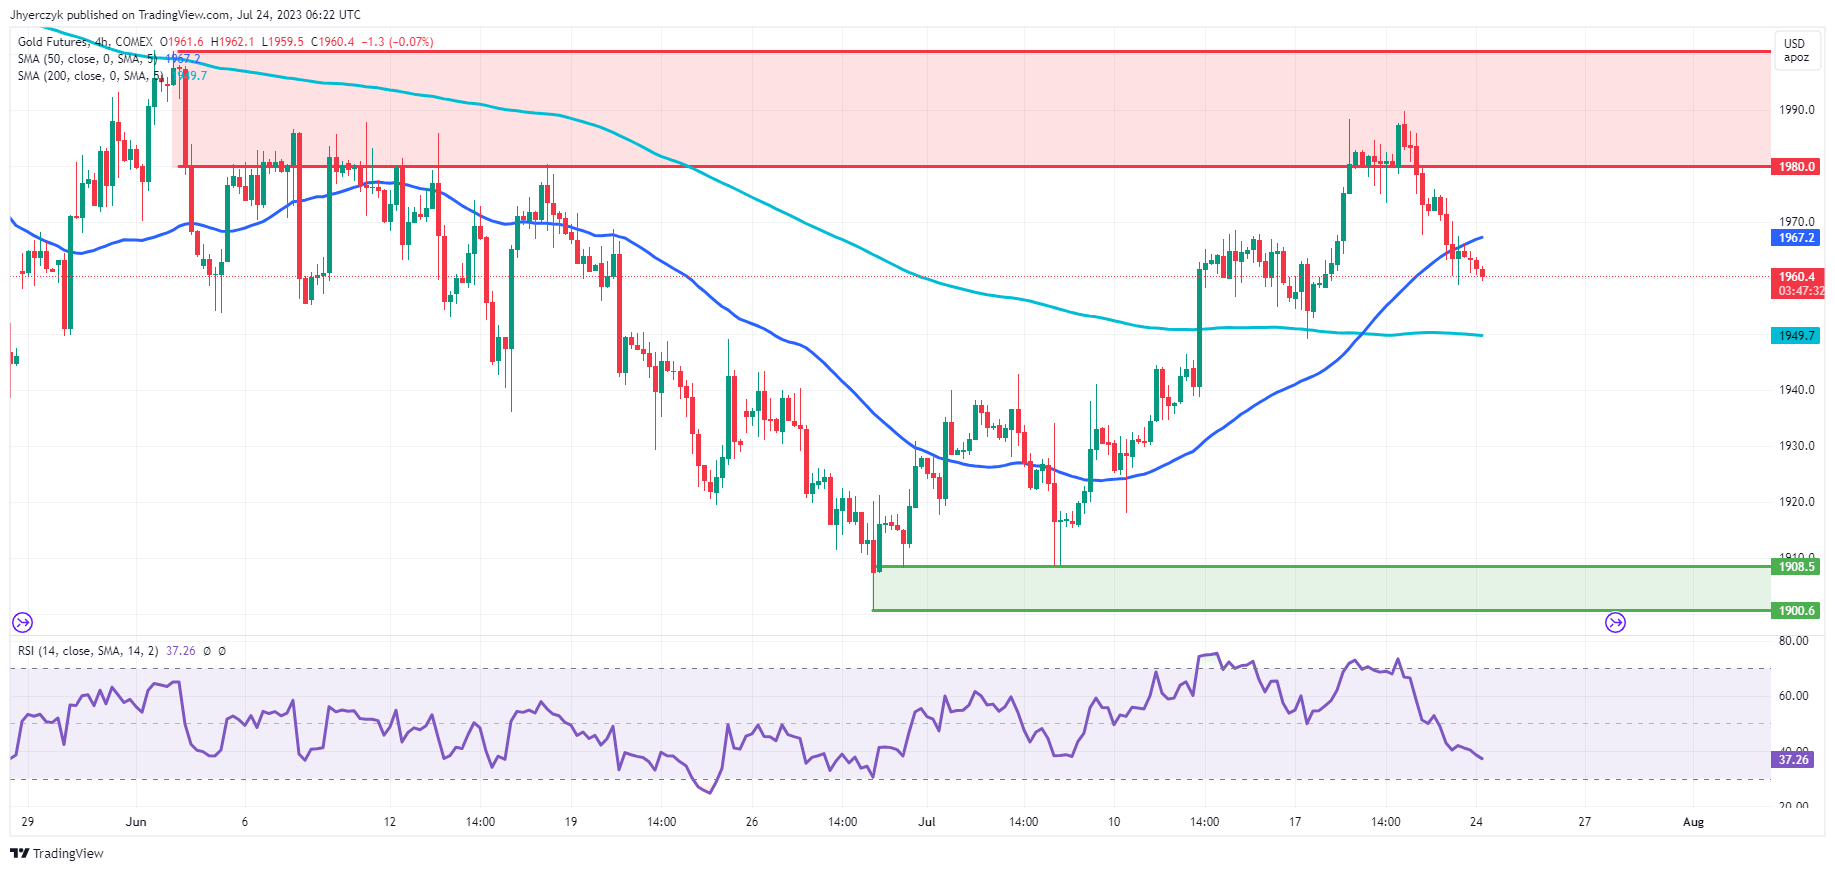Click the TradingView logo at bottom left

pos(57,853)
